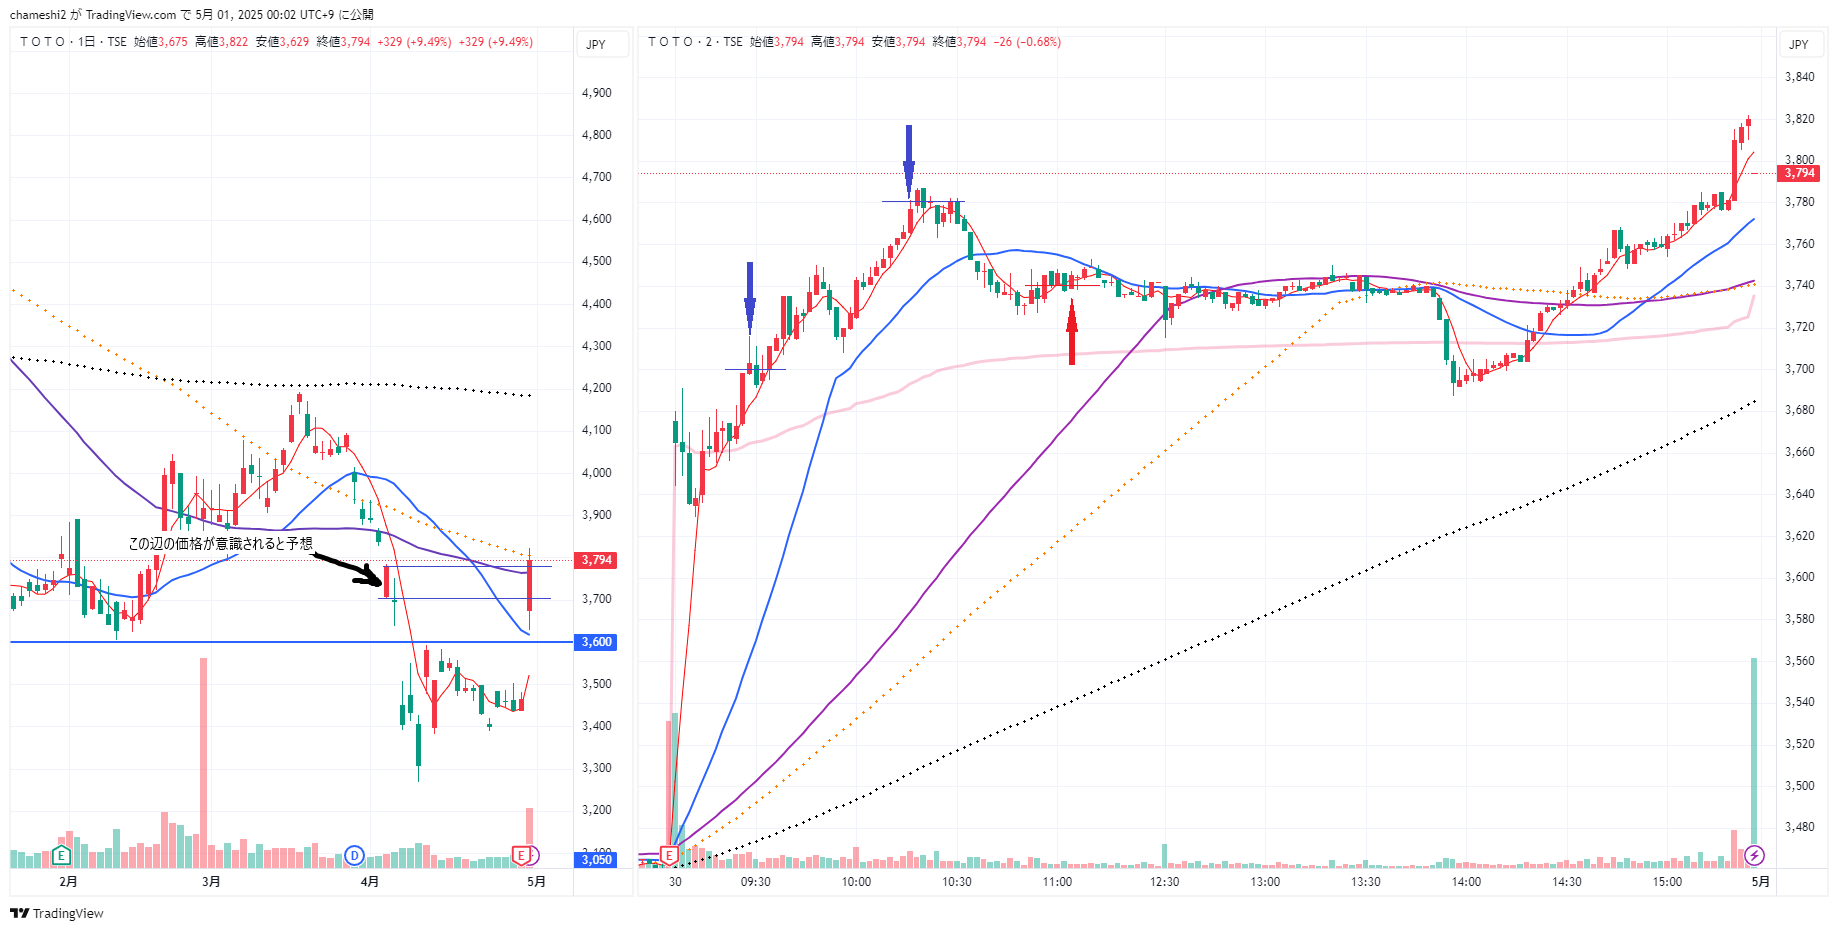The width and height of the screenshot is (1838, 931).
Task: Click the "TOTO・2・TSE" symbol title
Action: pyautogui.click(x=695, y=42)
